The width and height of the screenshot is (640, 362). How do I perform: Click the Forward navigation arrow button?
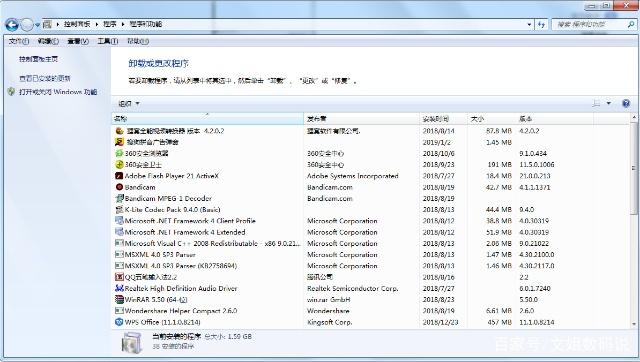coord(27,25)
